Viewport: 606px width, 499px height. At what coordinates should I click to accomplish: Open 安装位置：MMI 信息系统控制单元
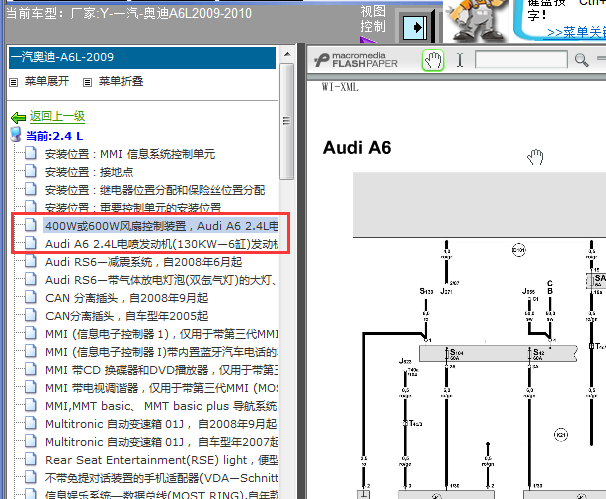click(130, 154)
